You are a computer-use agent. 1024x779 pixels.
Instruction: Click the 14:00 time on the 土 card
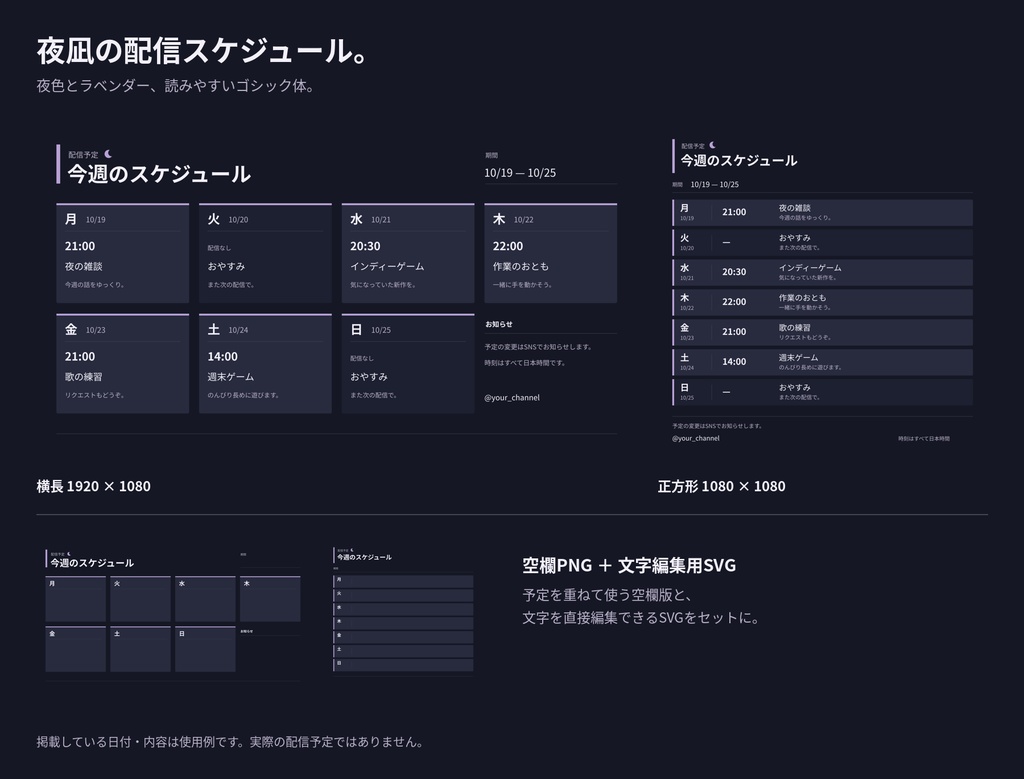pyautogui.click(x=223, y=357)
